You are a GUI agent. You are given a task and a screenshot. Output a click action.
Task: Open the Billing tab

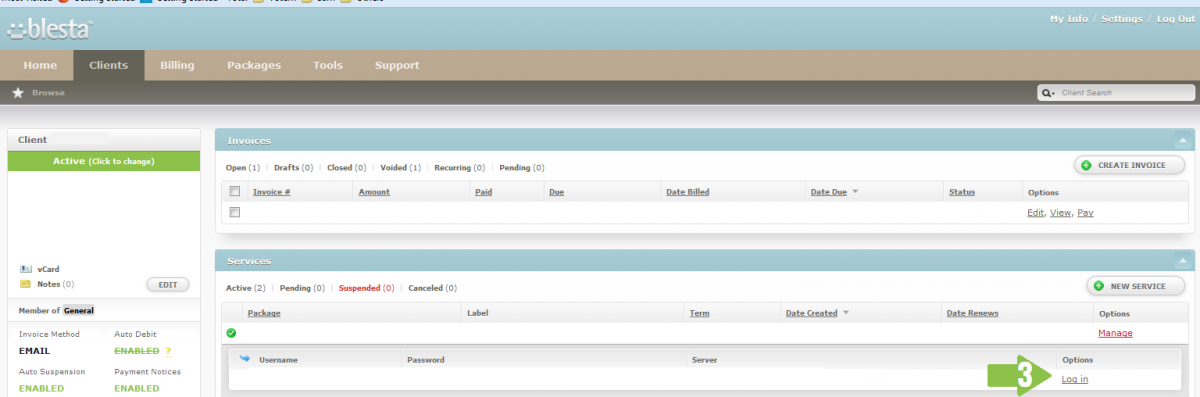(x=177, y=65)
